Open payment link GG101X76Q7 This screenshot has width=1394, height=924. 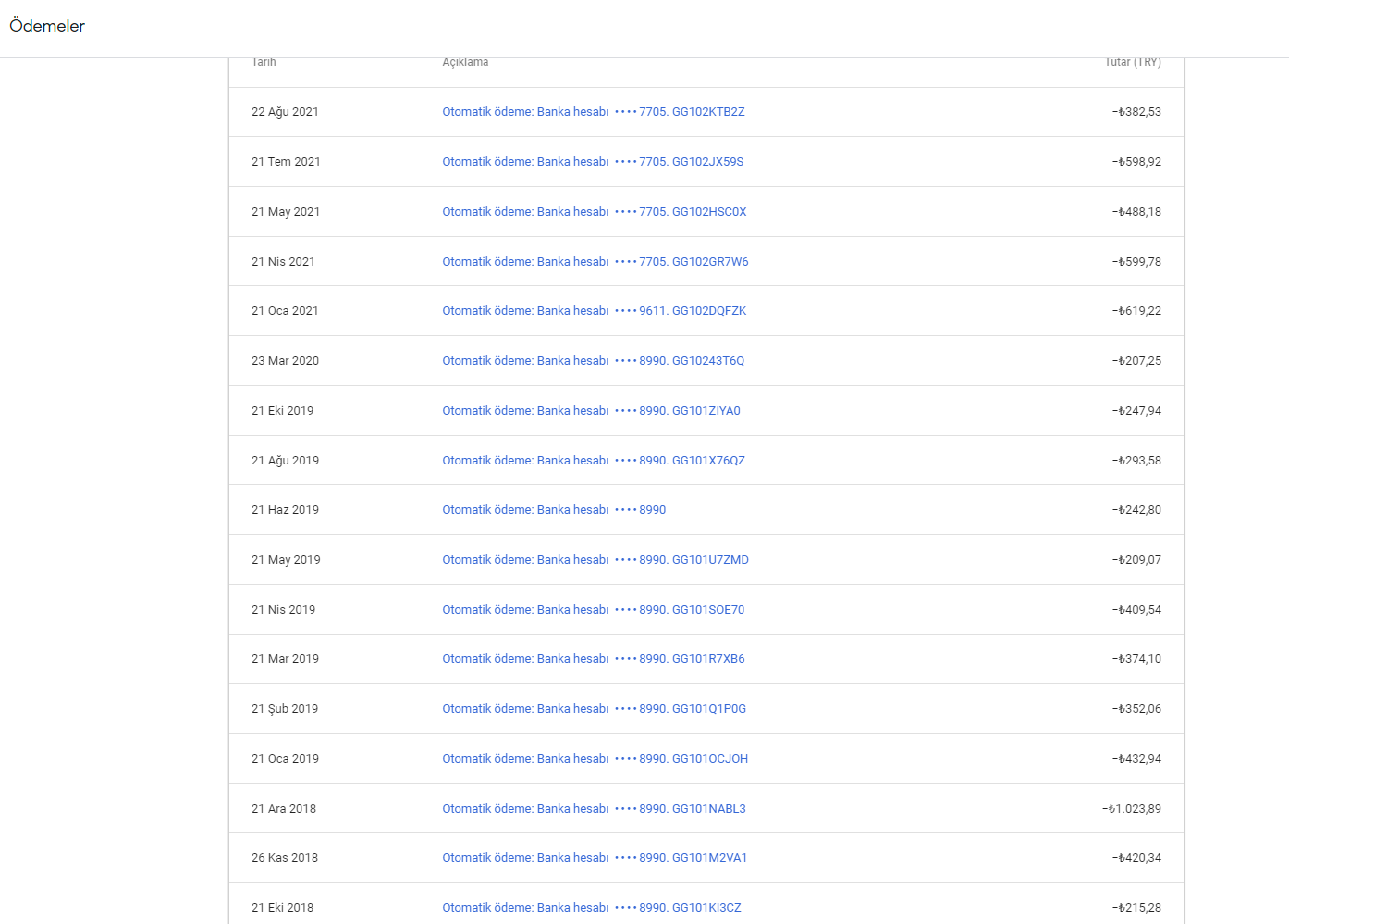pyautogui.click(x=593, y=460)
